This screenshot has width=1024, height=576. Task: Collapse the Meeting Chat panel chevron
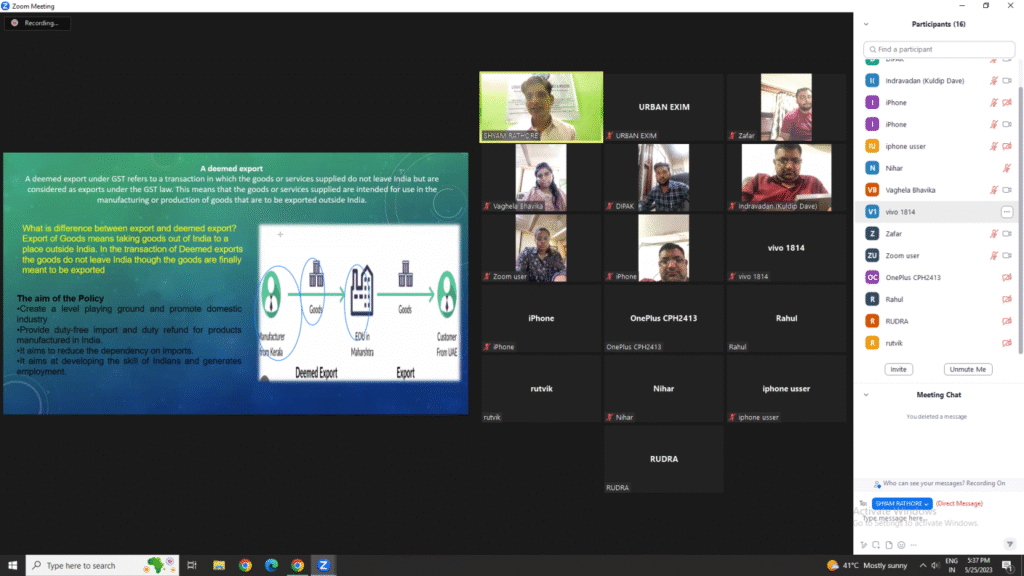click(x=866, y=395)
